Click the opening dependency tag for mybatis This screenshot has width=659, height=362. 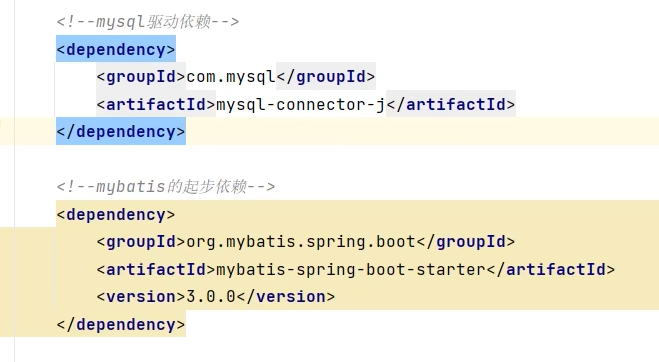click(116, 214)
